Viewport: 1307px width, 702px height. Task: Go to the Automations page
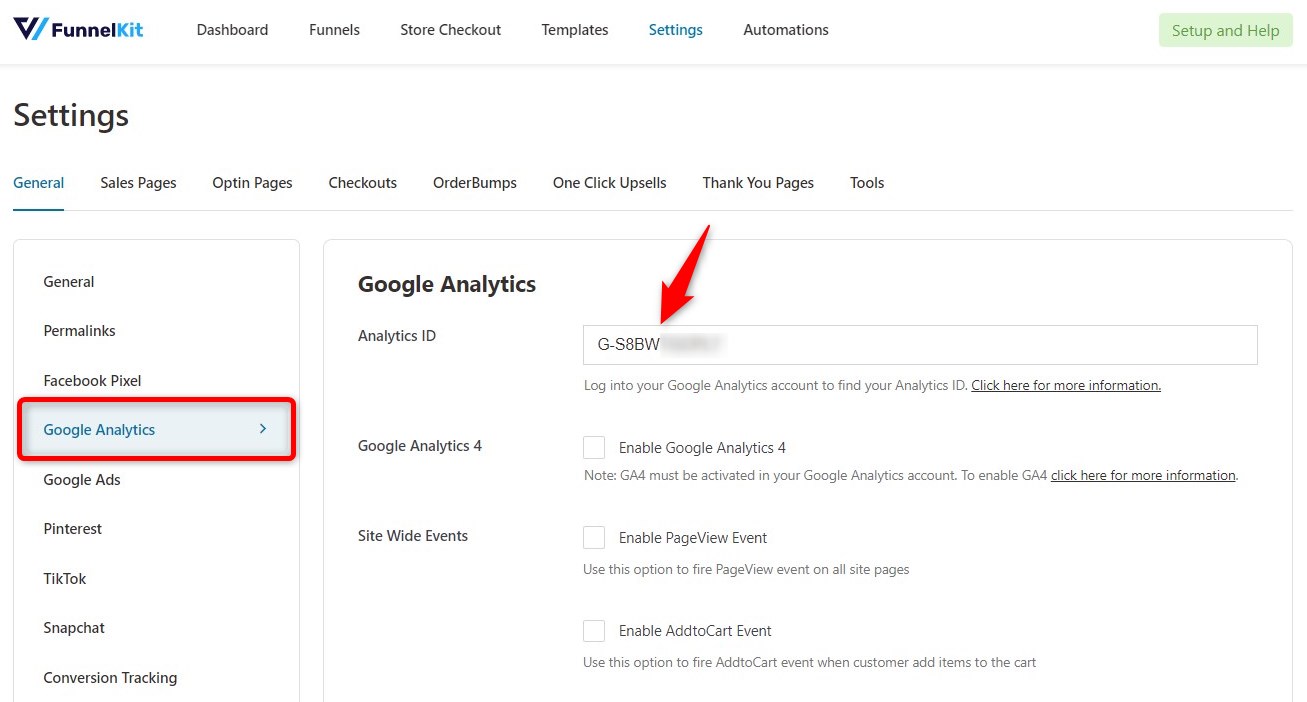tap(785, 30)
